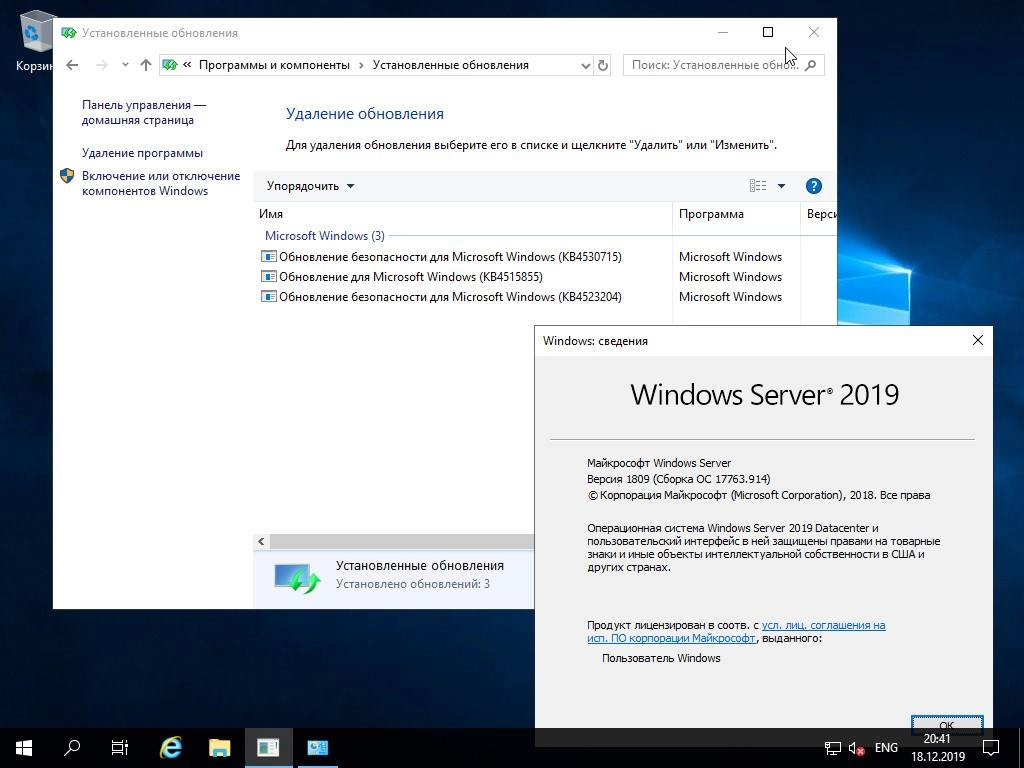Click installed updates details pane icon
The width and height of the screenshot is (1024, 768).
297,577
